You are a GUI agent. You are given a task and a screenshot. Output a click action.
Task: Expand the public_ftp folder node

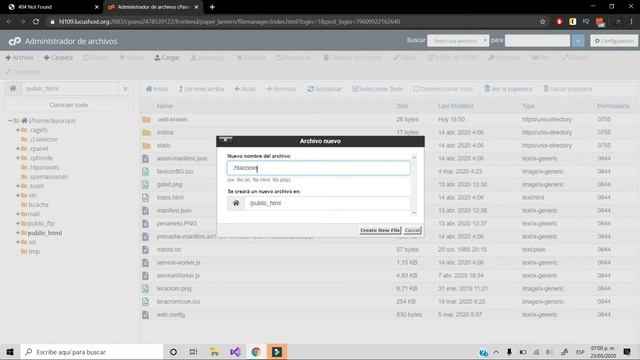click(x=18, y=223)
